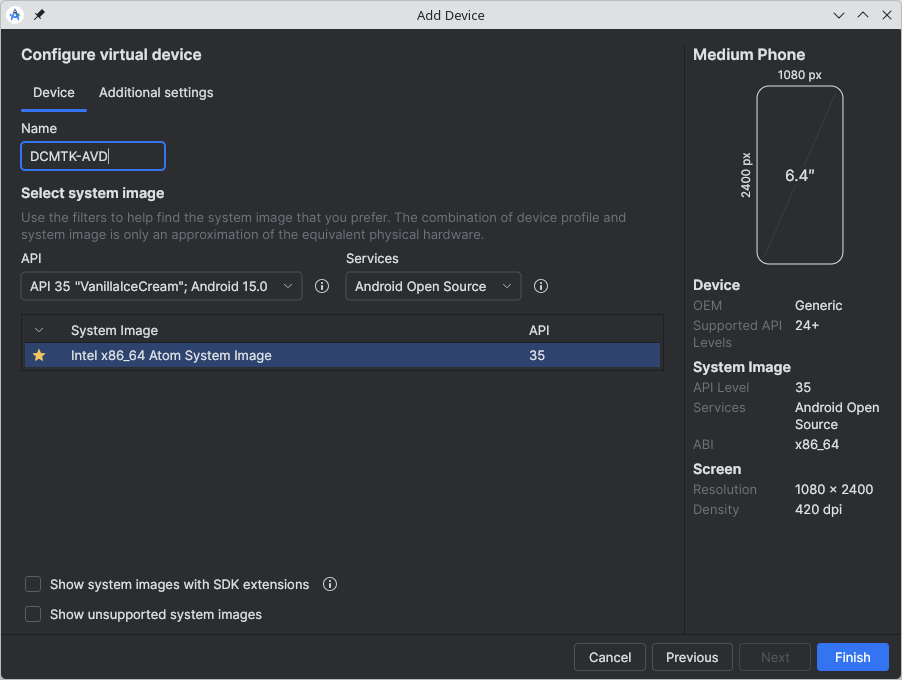The image size is (902, 680).
Task: Click the info icon beside API dropdown
Action: pos(322,286)
